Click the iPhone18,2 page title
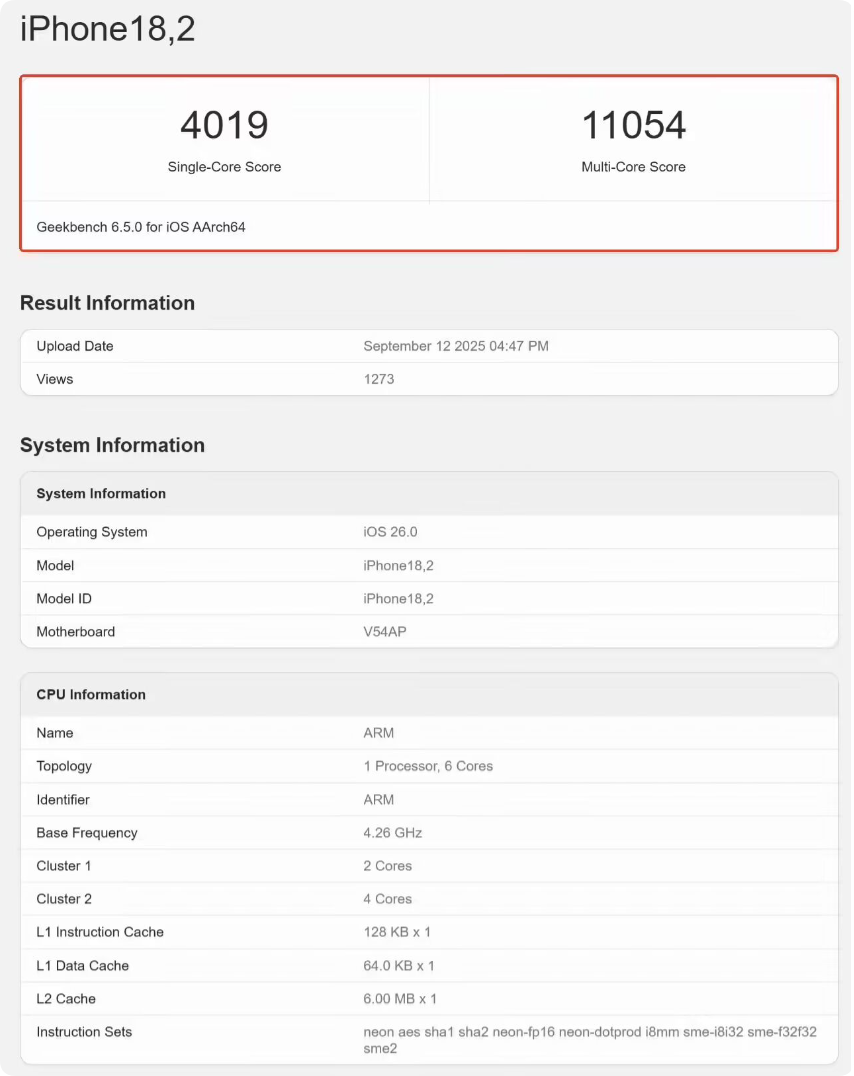The height and width of the screenshot is (1076, 854). (x=108, y=30)
